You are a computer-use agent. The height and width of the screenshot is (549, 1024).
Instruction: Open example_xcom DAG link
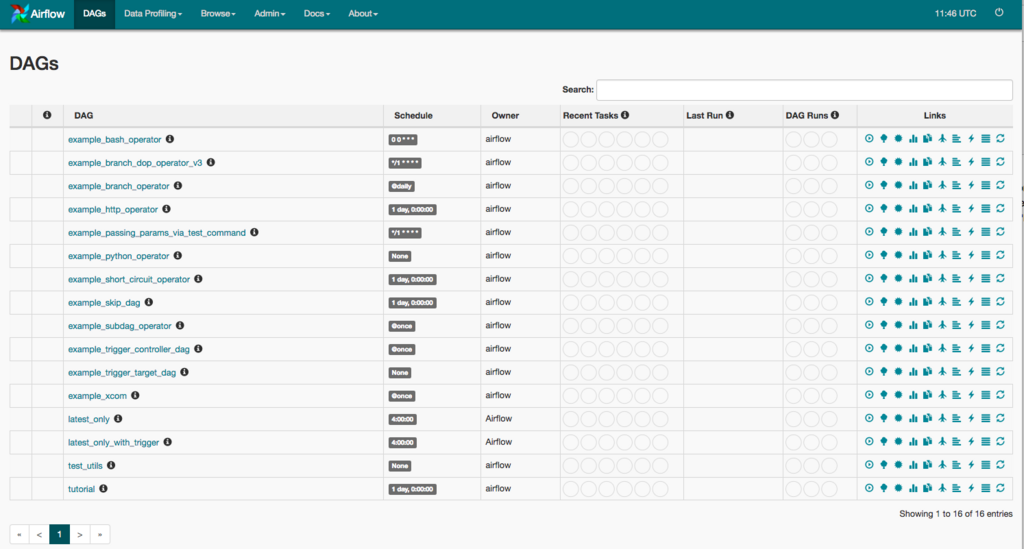click(97, 396)
